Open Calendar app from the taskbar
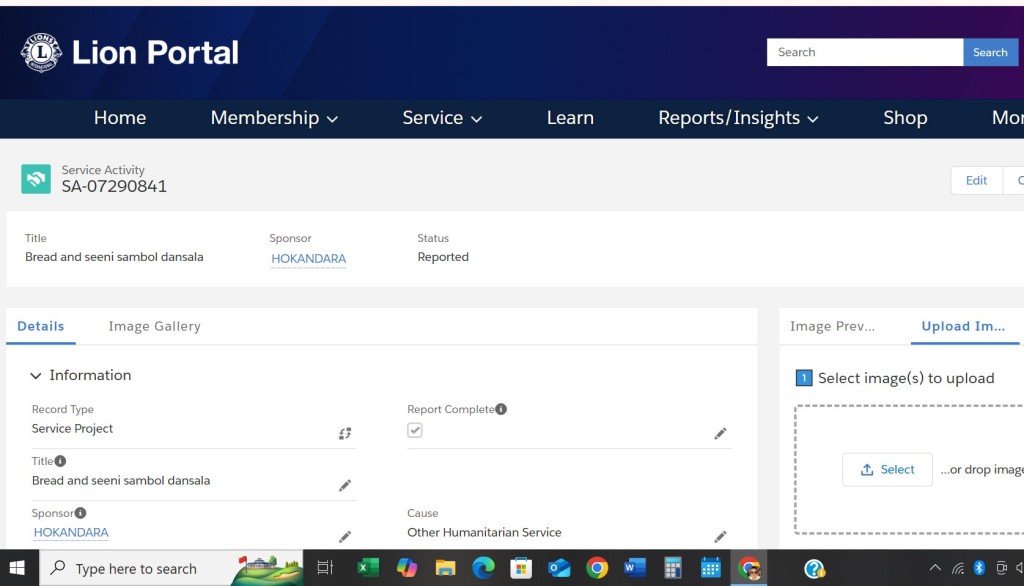Viewport: 1024px width, 586px height. click(x=711, y=568)
